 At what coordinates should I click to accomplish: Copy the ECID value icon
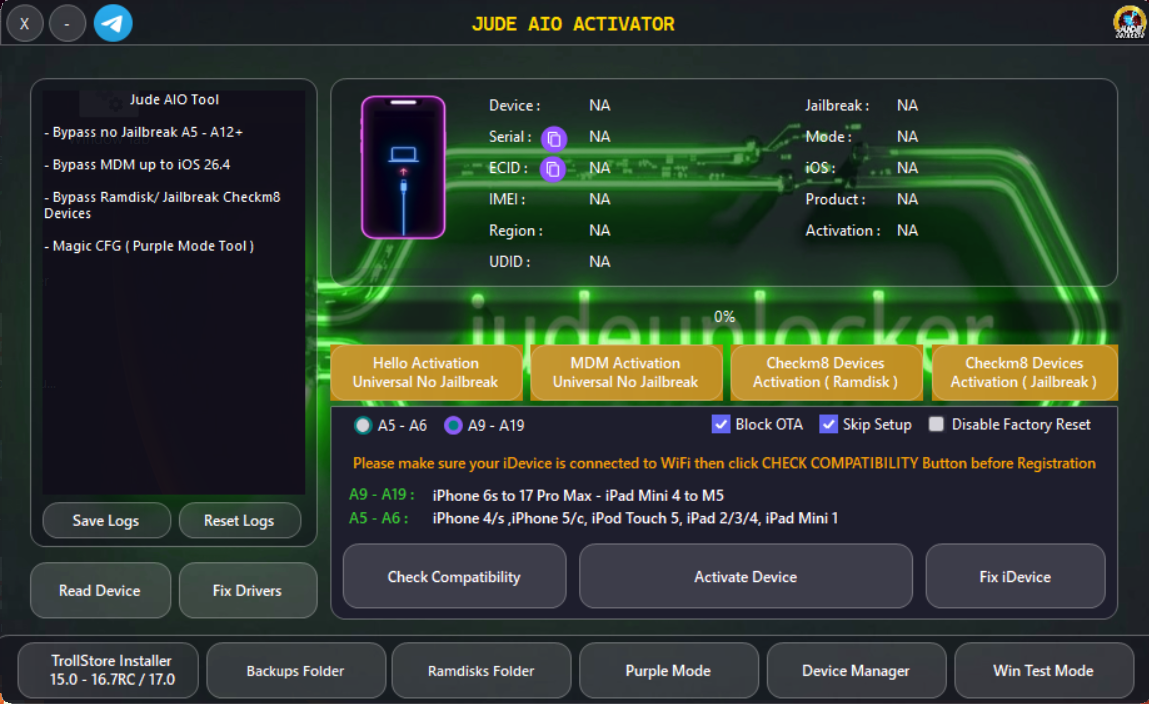553,169
